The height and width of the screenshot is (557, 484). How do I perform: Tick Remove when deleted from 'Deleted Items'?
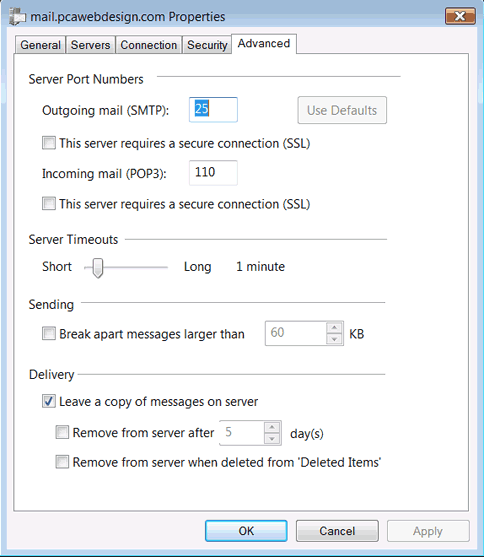pos(62,462)
